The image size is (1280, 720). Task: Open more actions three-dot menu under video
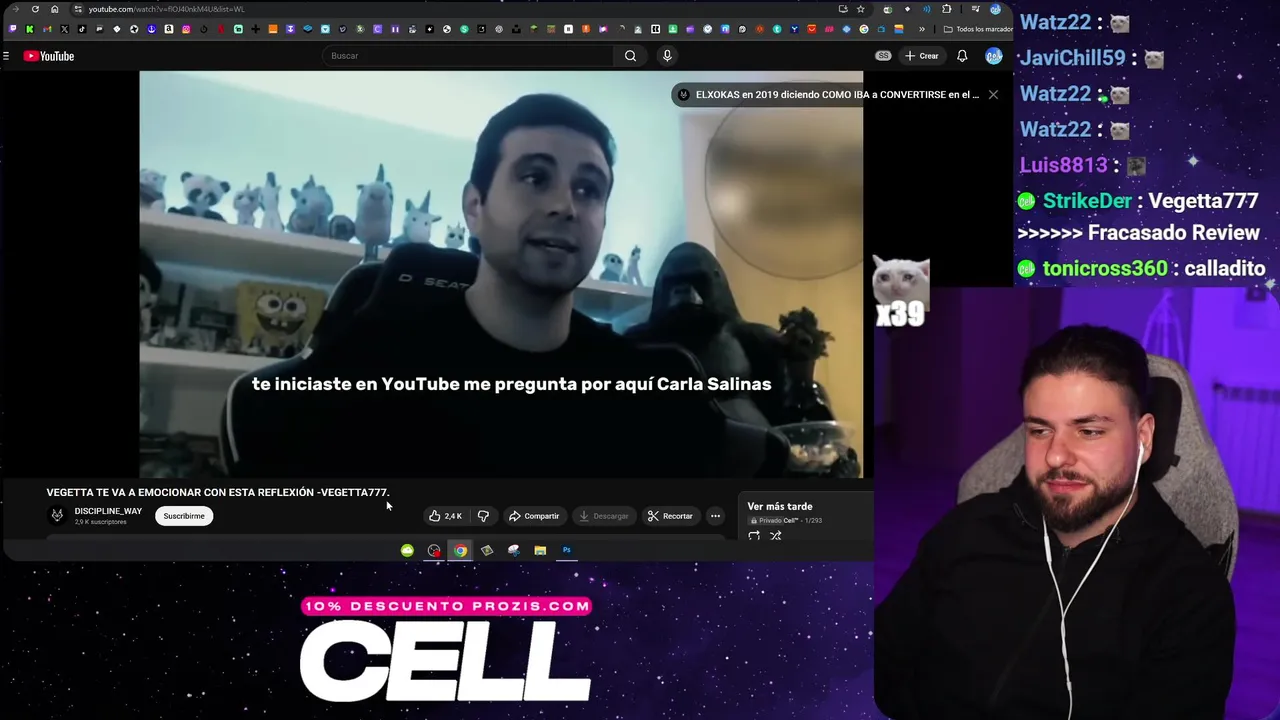[715, 516]
